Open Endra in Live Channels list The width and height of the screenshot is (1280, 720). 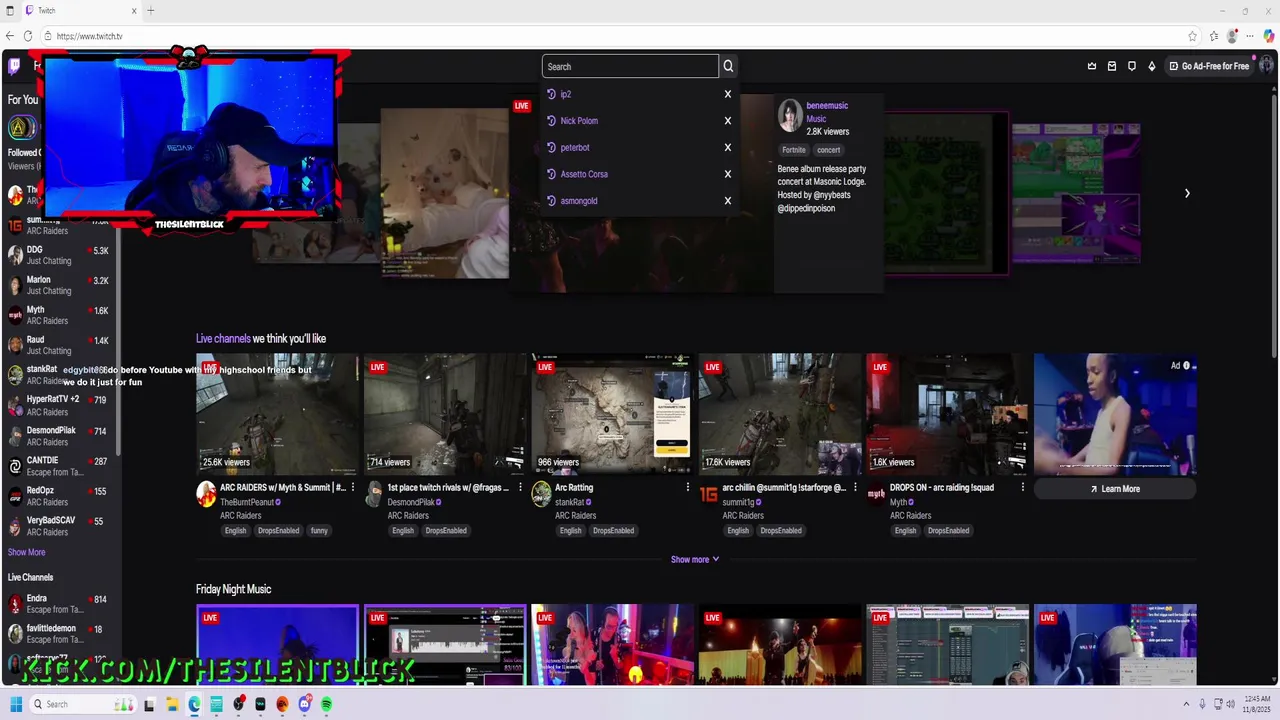click(x=60, y=604)
